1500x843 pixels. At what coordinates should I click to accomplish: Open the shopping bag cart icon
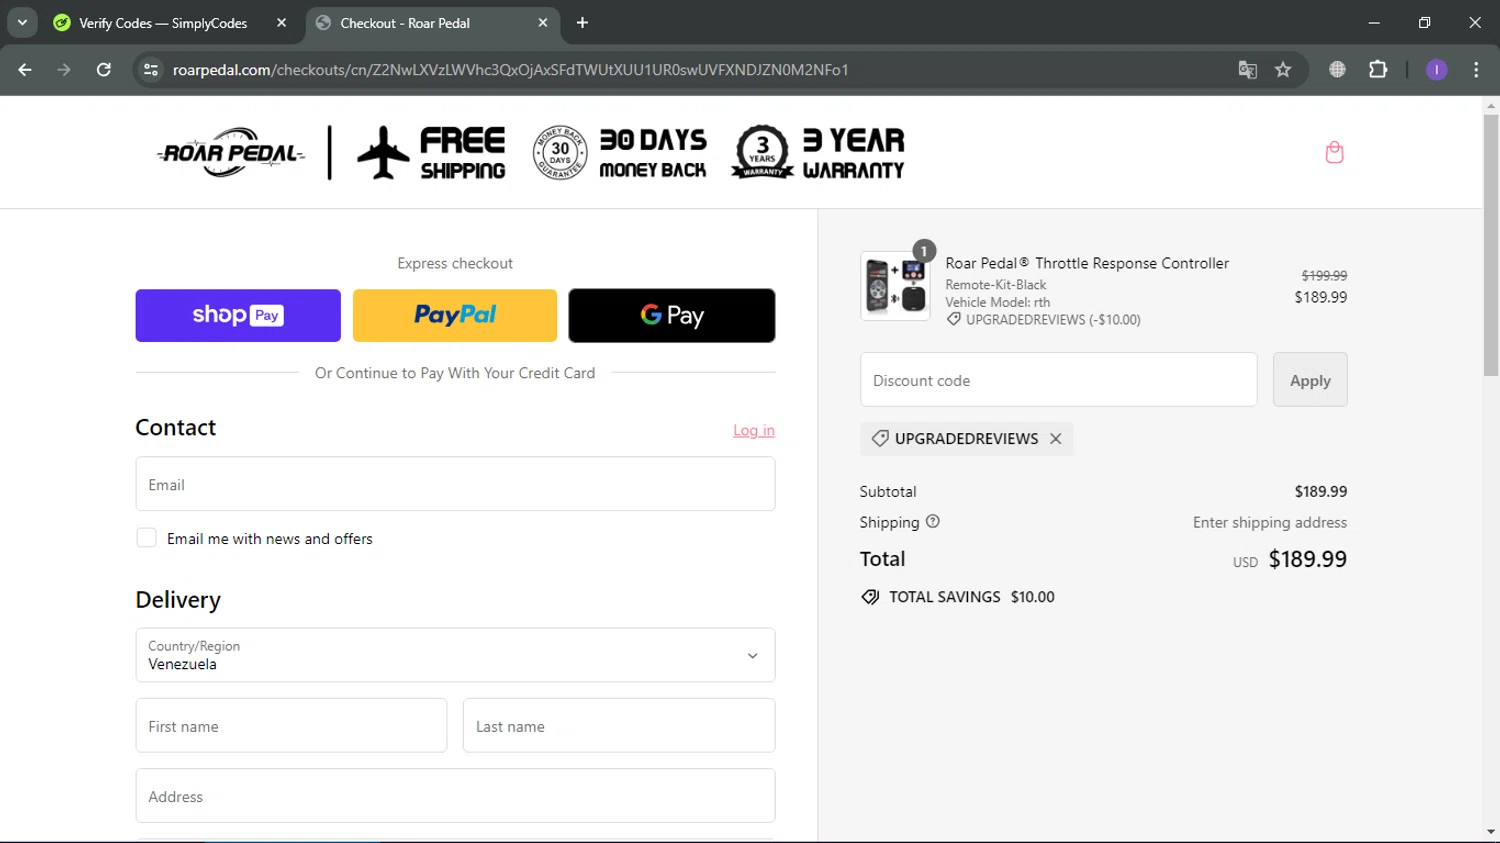(x=1334, y=152)
